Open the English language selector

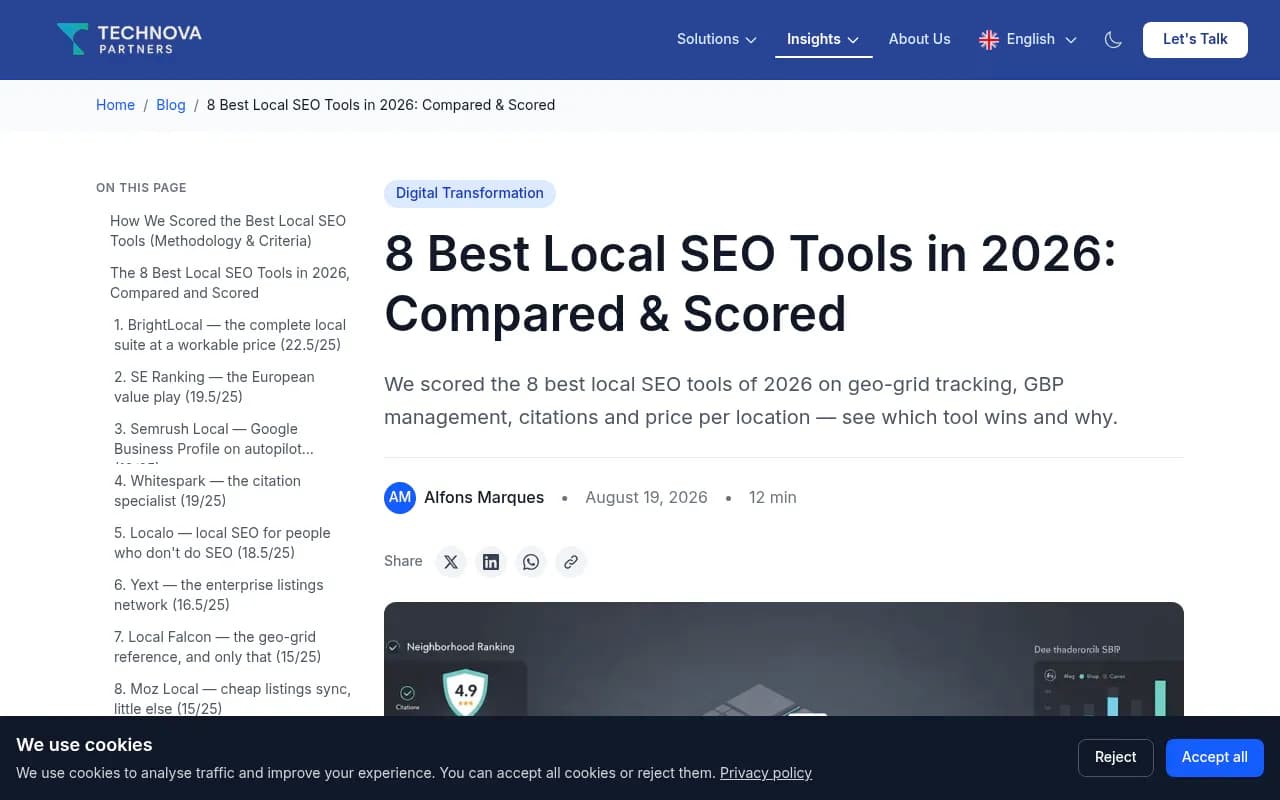(1028, 39)
